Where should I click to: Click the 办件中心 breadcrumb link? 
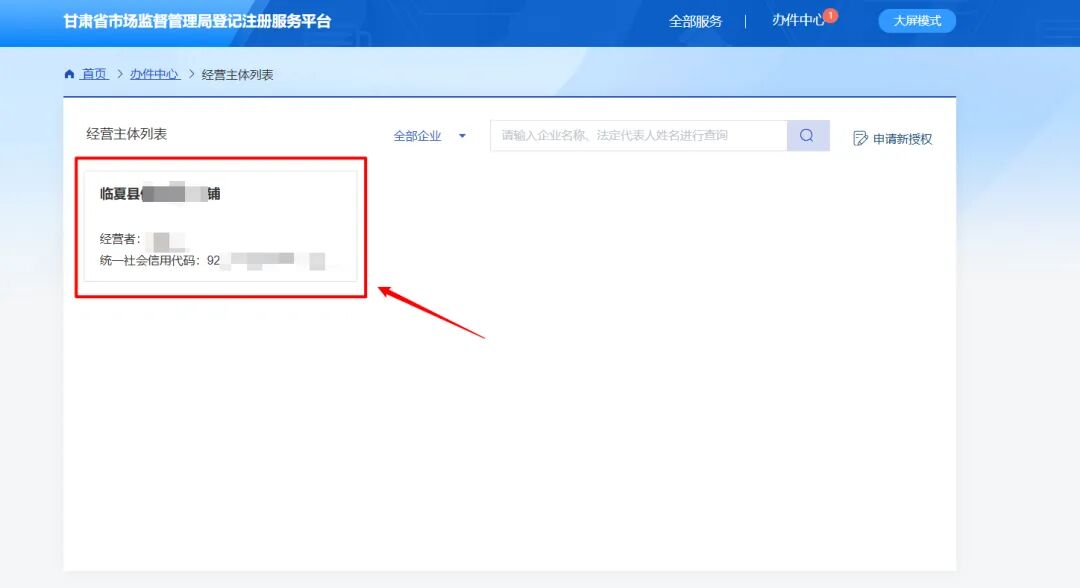coord(155,73)
